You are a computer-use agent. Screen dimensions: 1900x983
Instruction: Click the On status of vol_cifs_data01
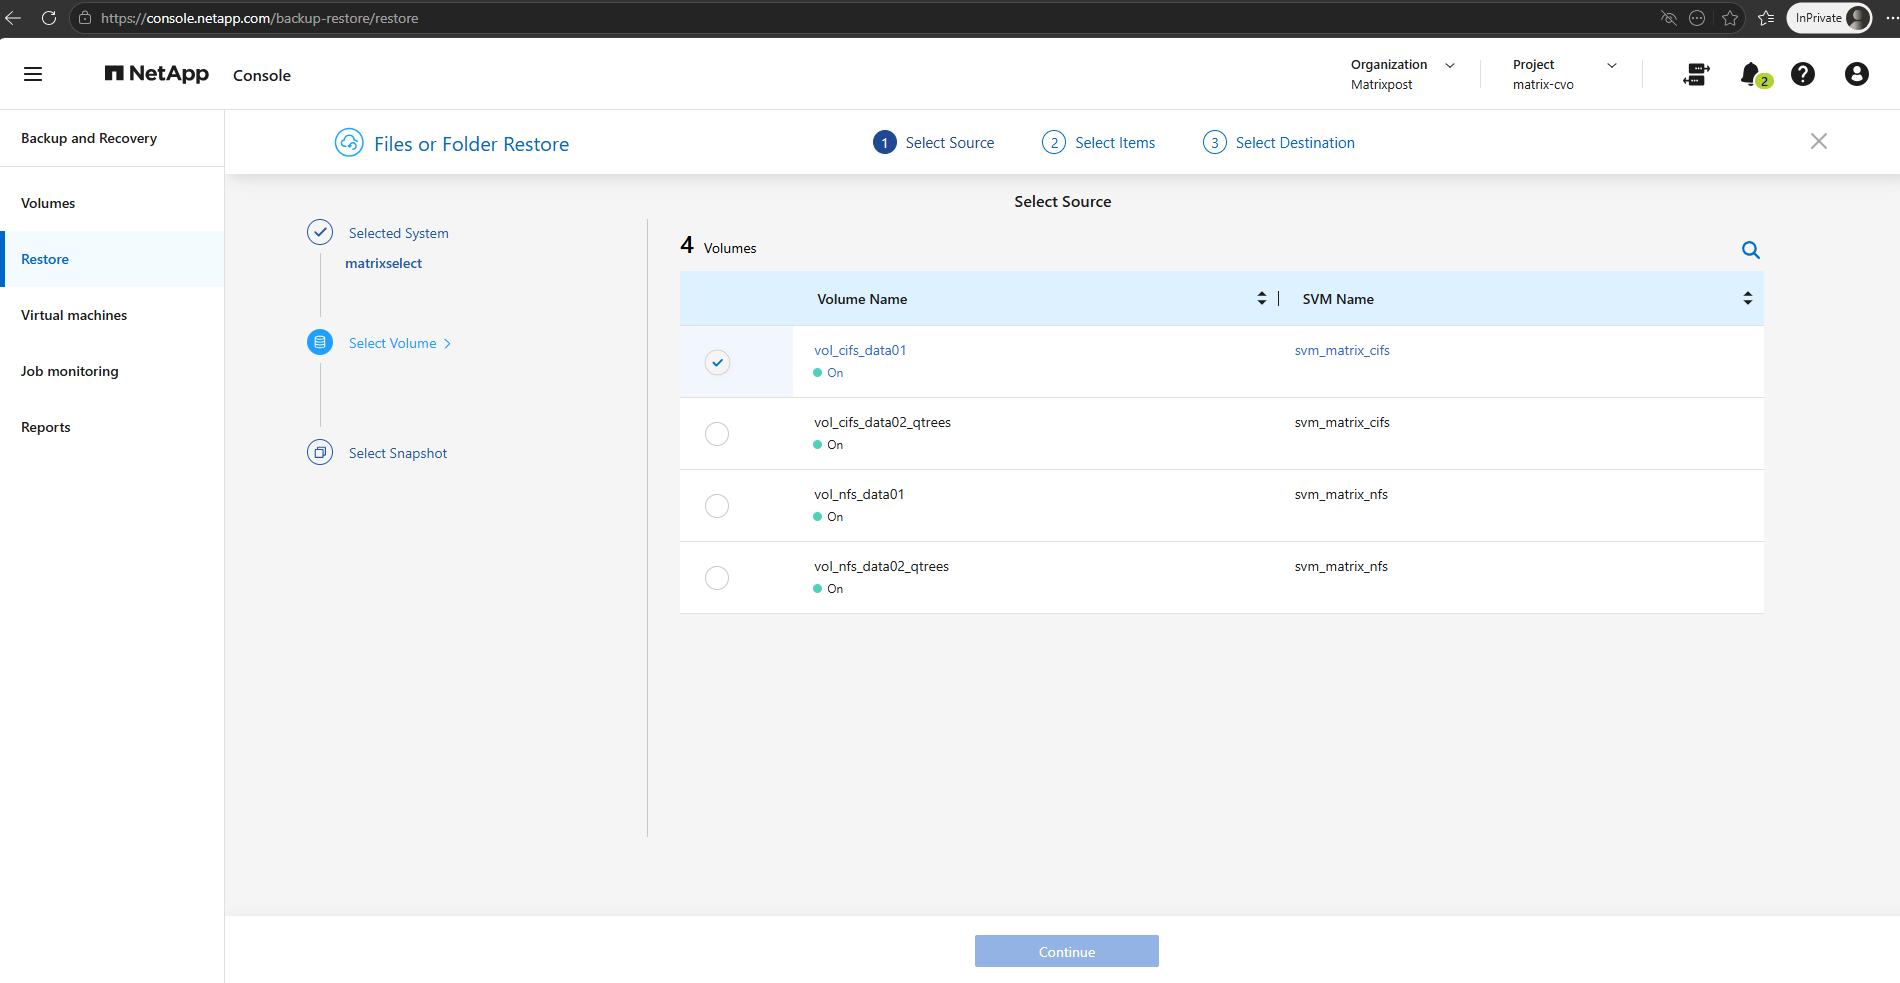(829, 373)
